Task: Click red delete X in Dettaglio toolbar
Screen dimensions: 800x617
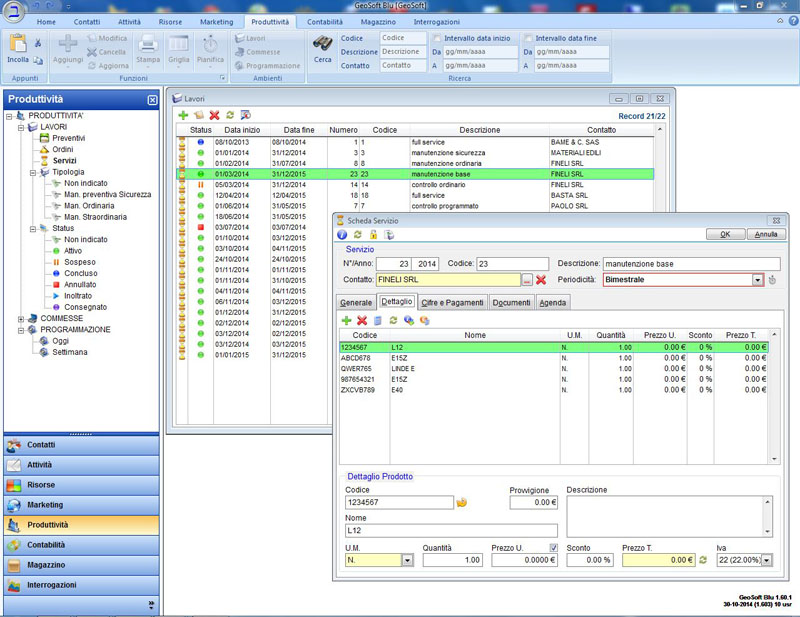Action: (x=362, y=320)
